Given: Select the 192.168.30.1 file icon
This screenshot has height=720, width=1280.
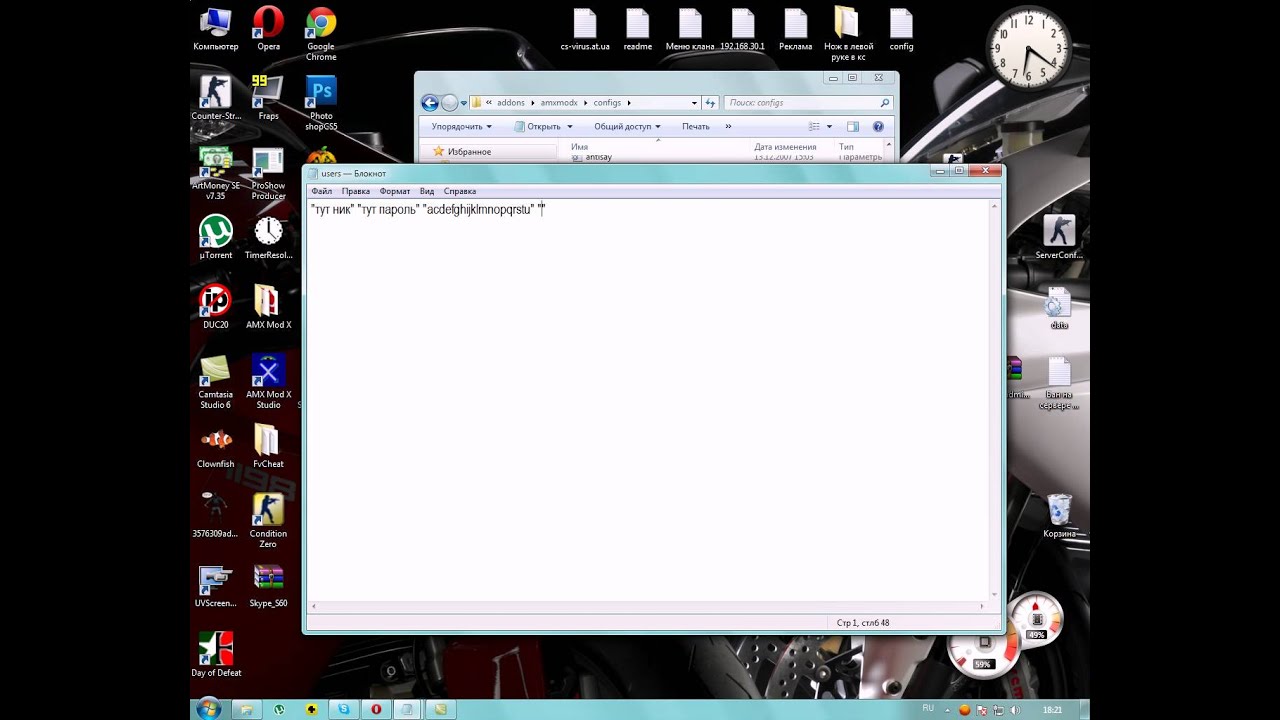Looking at the screenshot, I should point(742,29).
